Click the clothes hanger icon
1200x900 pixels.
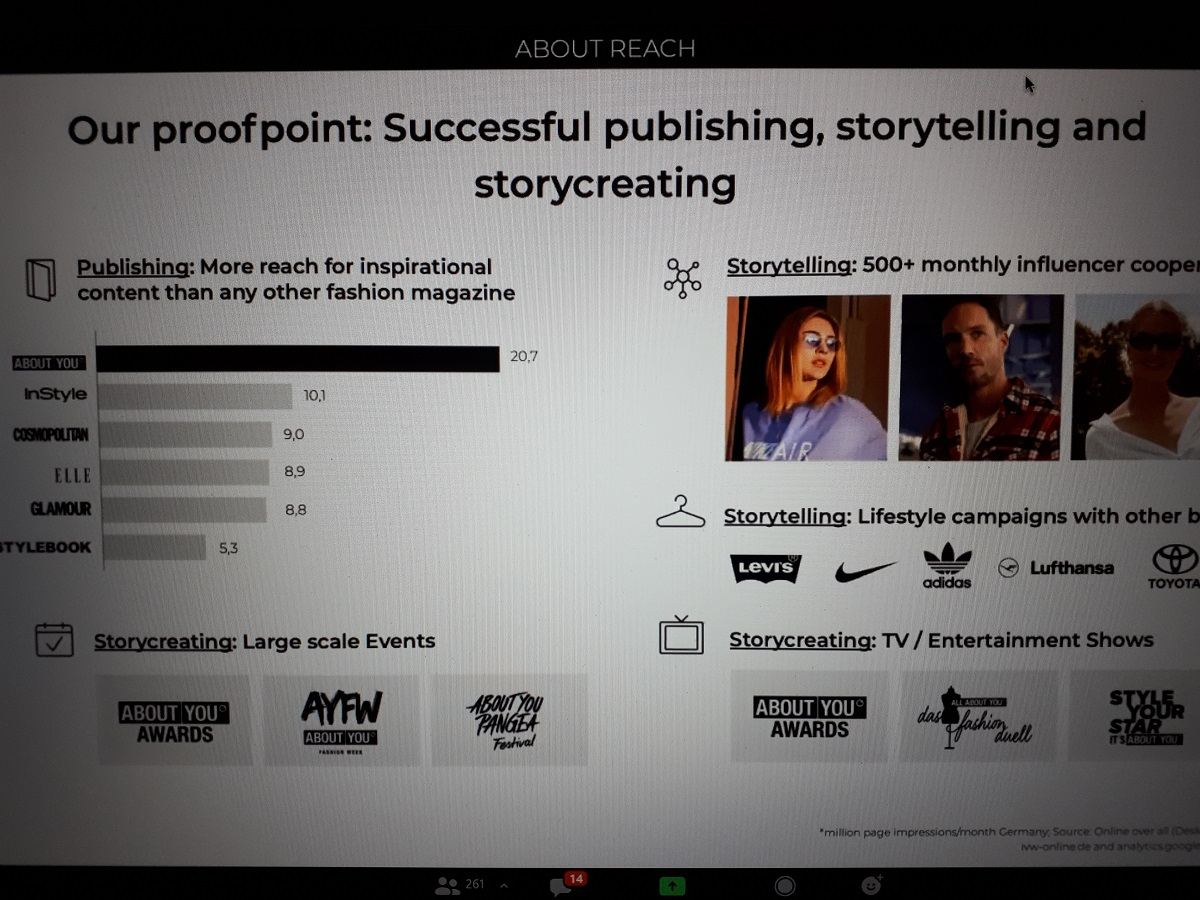click(680, 513)
